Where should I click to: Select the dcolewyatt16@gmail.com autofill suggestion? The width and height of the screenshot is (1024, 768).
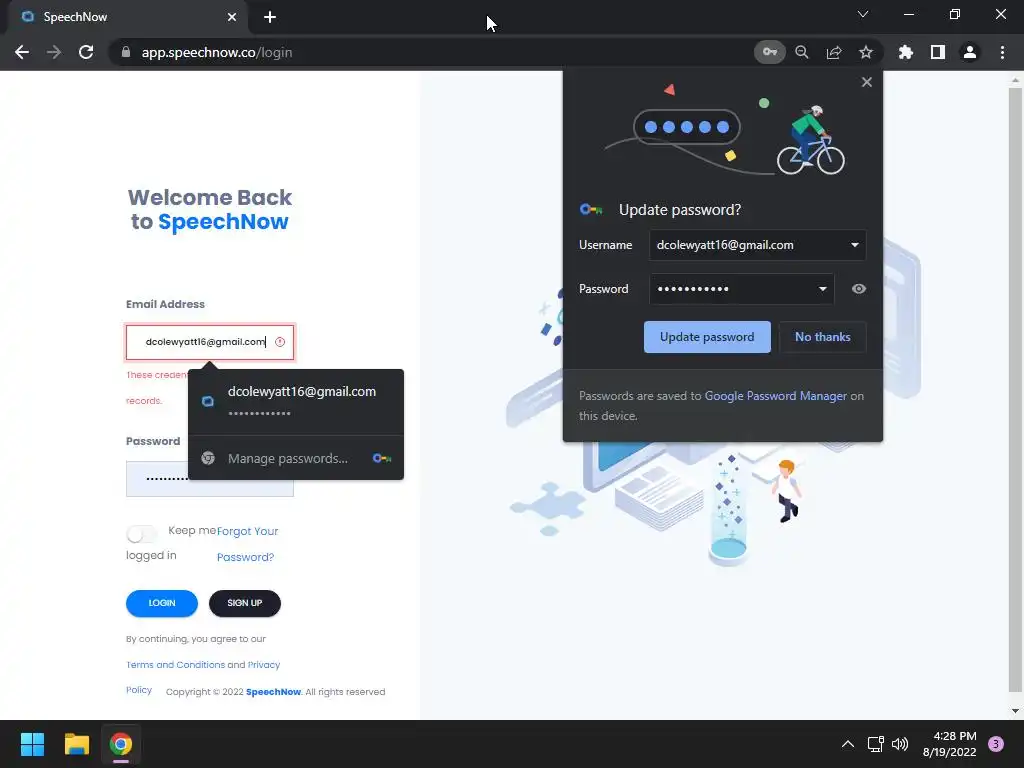point(296,402)
